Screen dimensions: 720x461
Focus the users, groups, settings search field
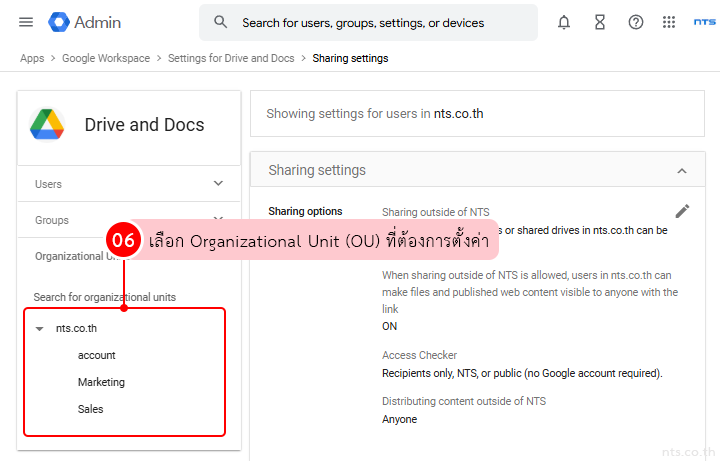368,22
